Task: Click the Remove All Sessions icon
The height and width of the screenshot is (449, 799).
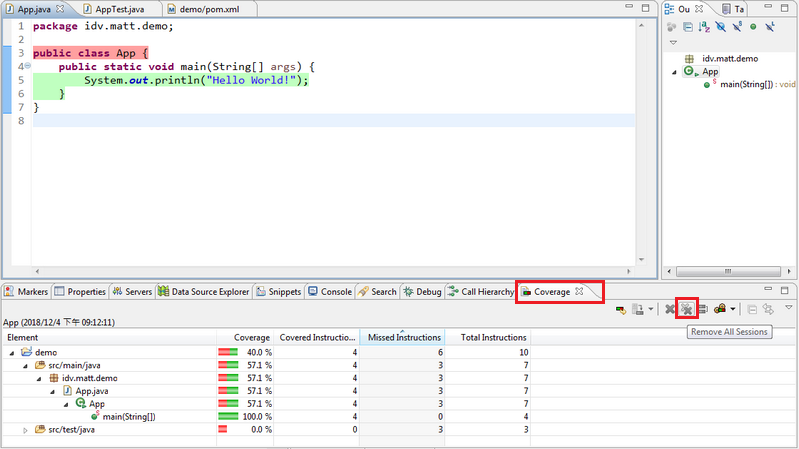Action: tap(686, 310)
